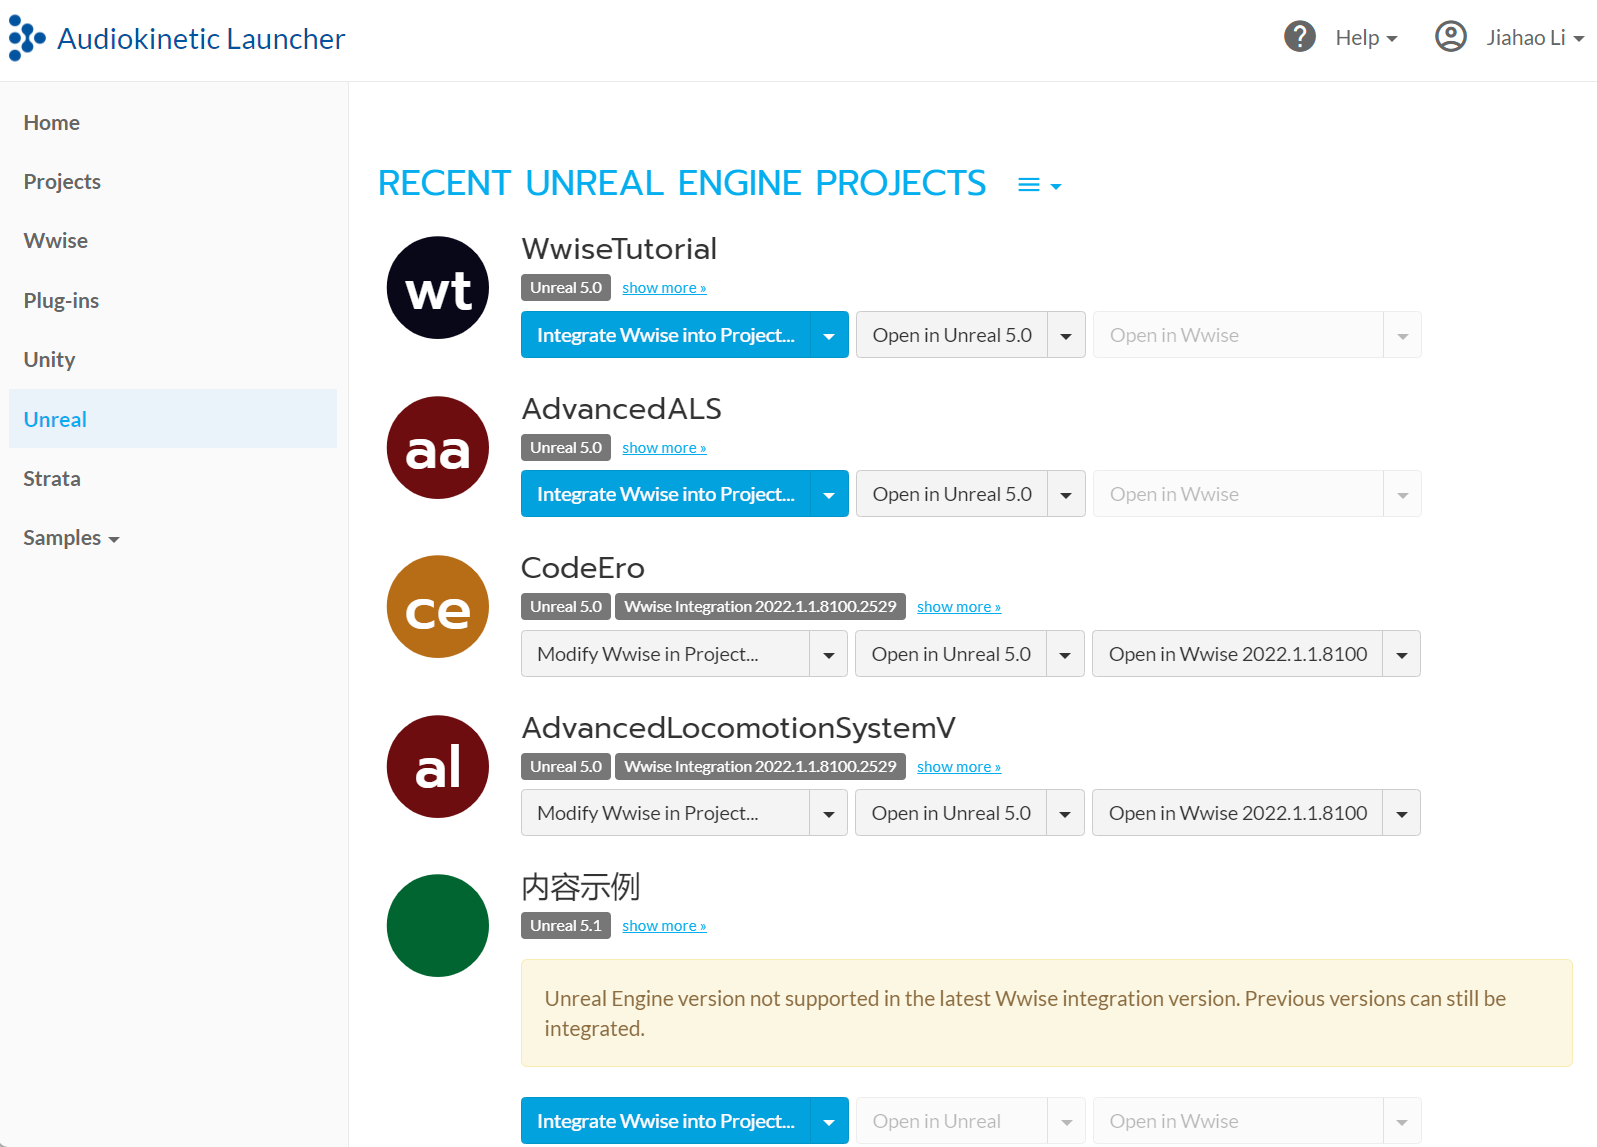Modify Wwise in AdvancedLocomotionSystemV project
The image size is (1597, 1147).
(x=665, y=813)
